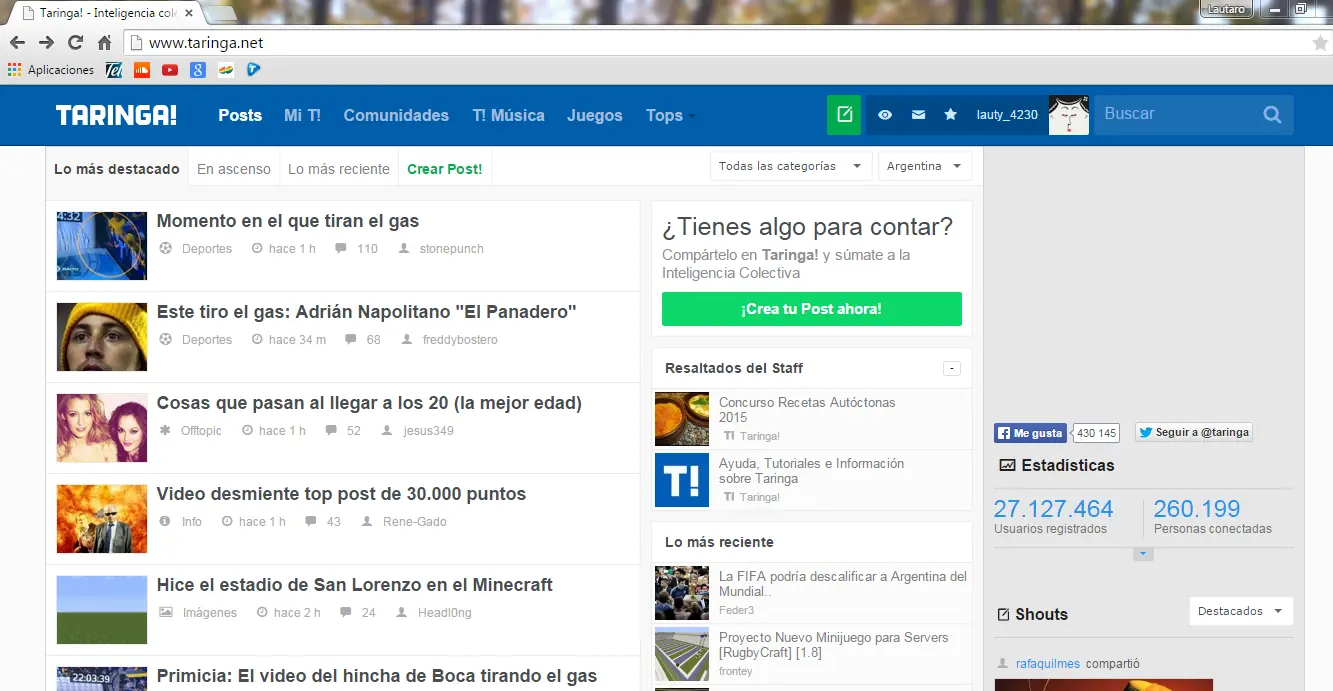Screen dimensions: 1333x691
Task: Switch to the En ascenso tab
Action: click(234, 169)
